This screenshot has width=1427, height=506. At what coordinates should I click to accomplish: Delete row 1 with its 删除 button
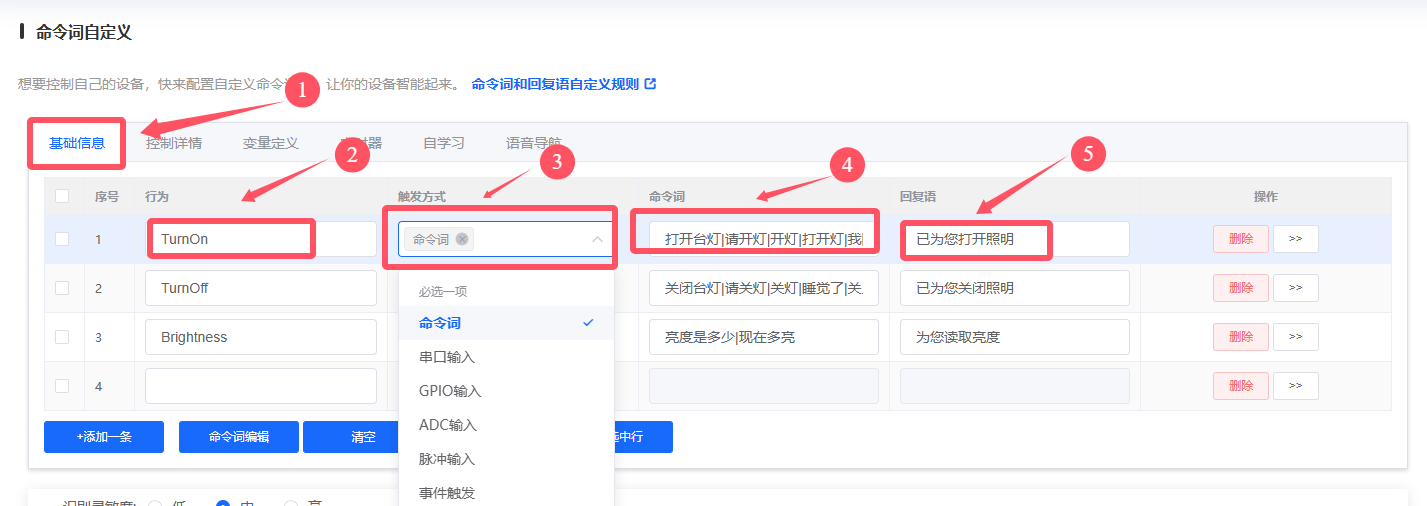click(1241, 239)
